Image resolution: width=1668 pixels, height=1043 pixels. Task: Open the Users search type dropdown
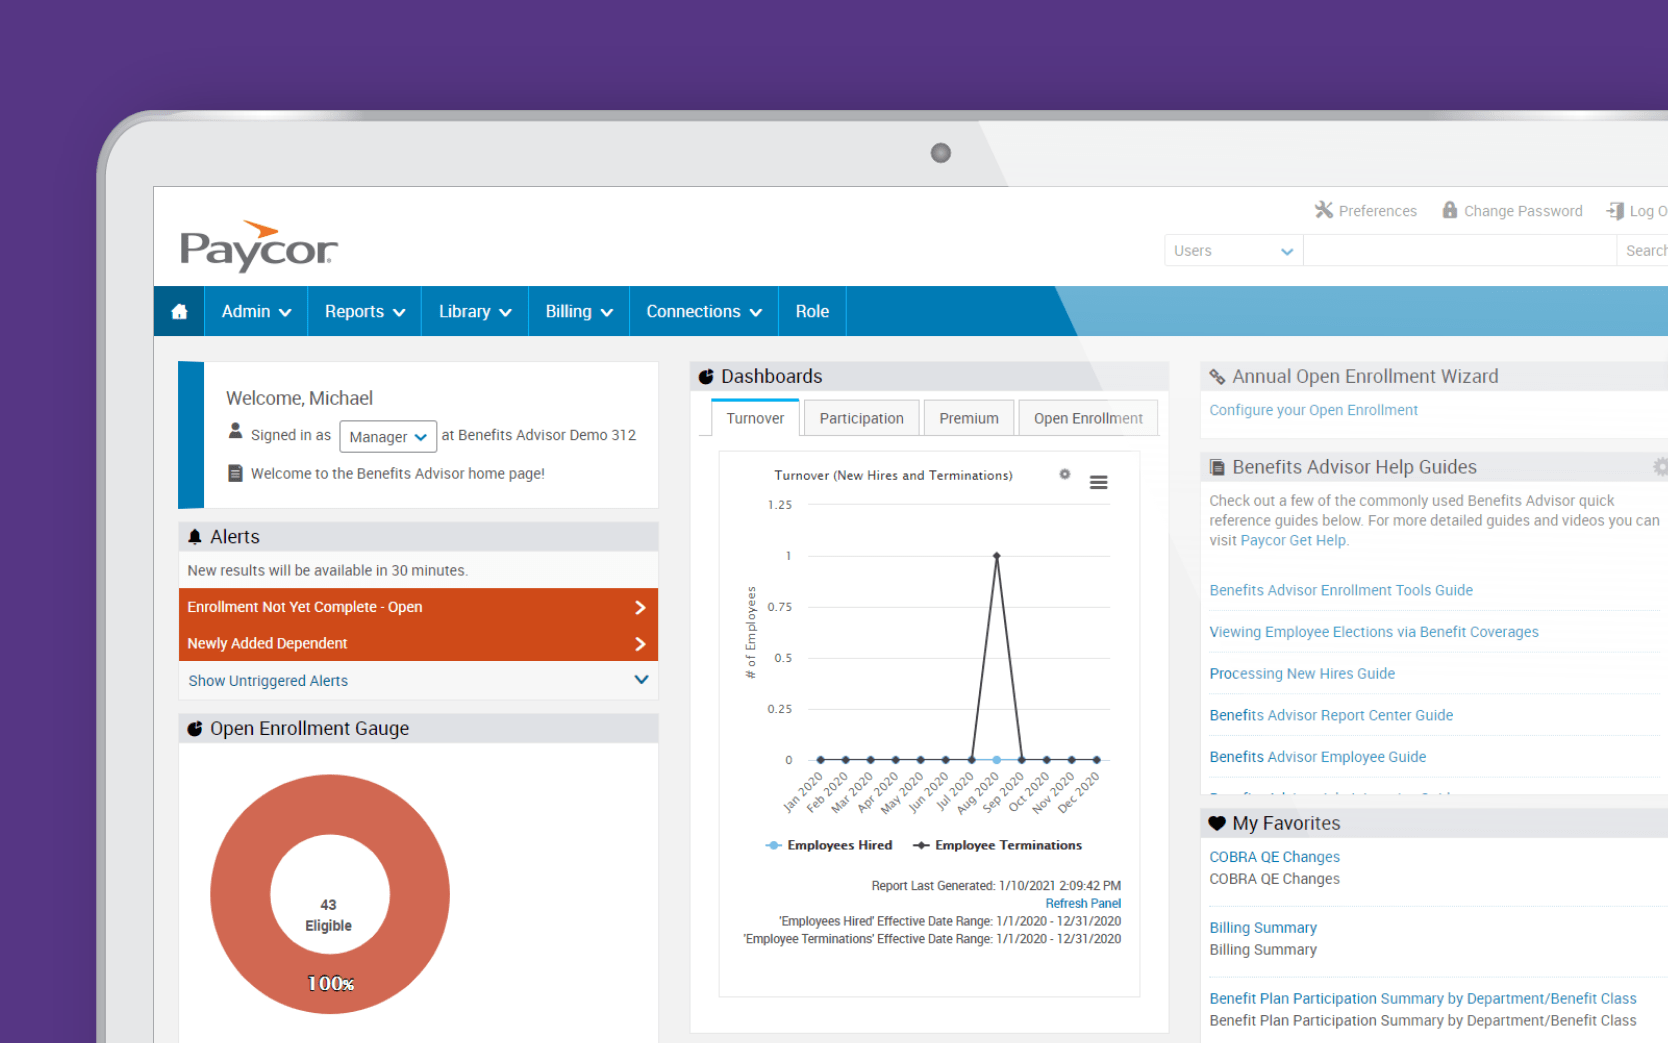(x=1234, y=251)
